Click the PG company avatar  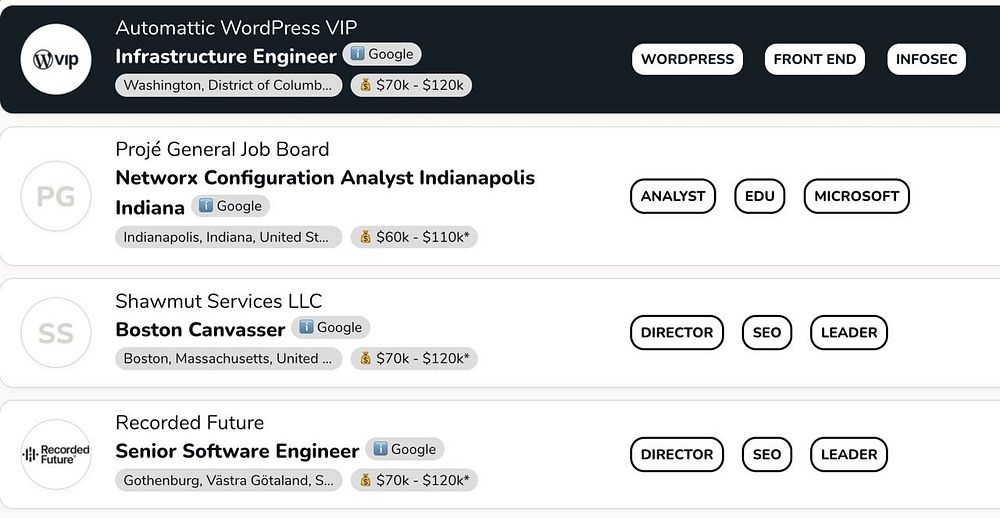click(56, 196)
